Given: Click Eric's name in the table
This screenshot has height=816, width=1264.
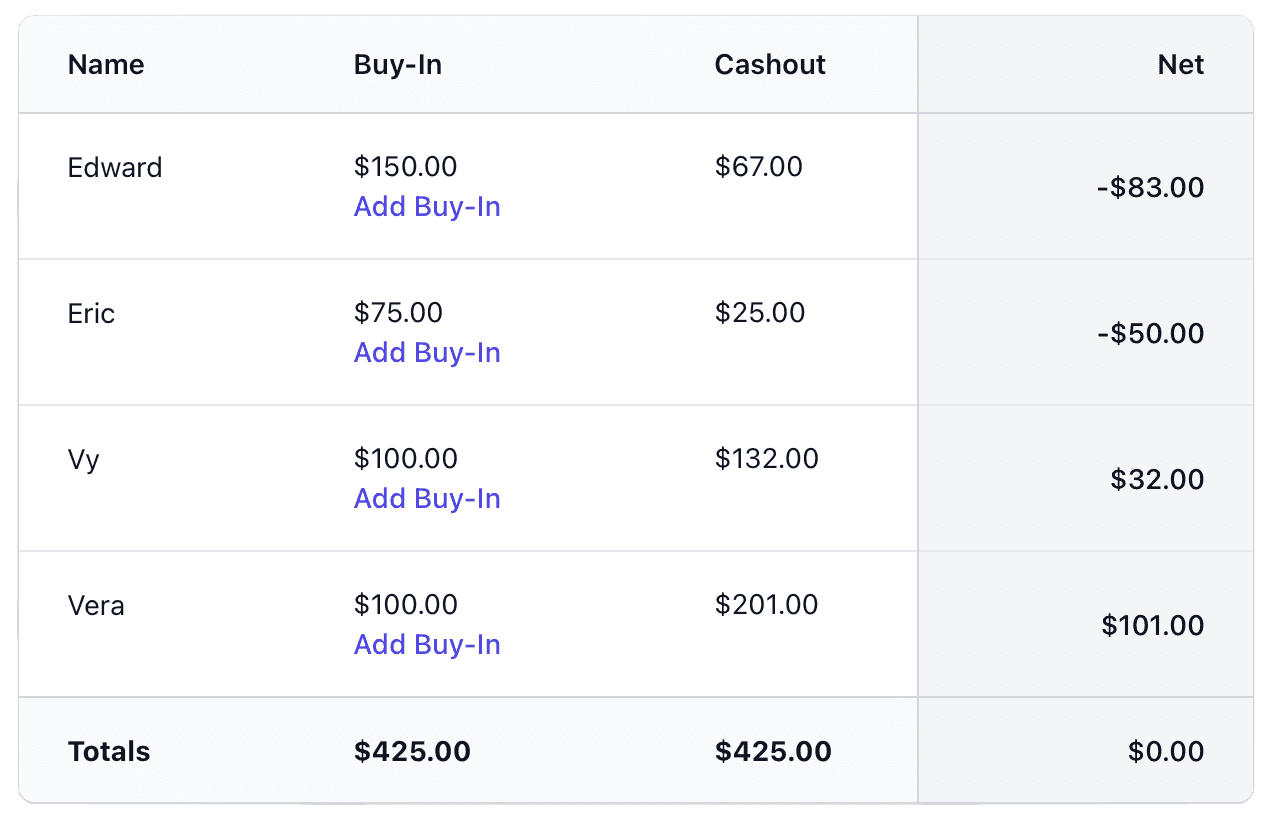Looking at the screenshot, I should pos(91,313).
